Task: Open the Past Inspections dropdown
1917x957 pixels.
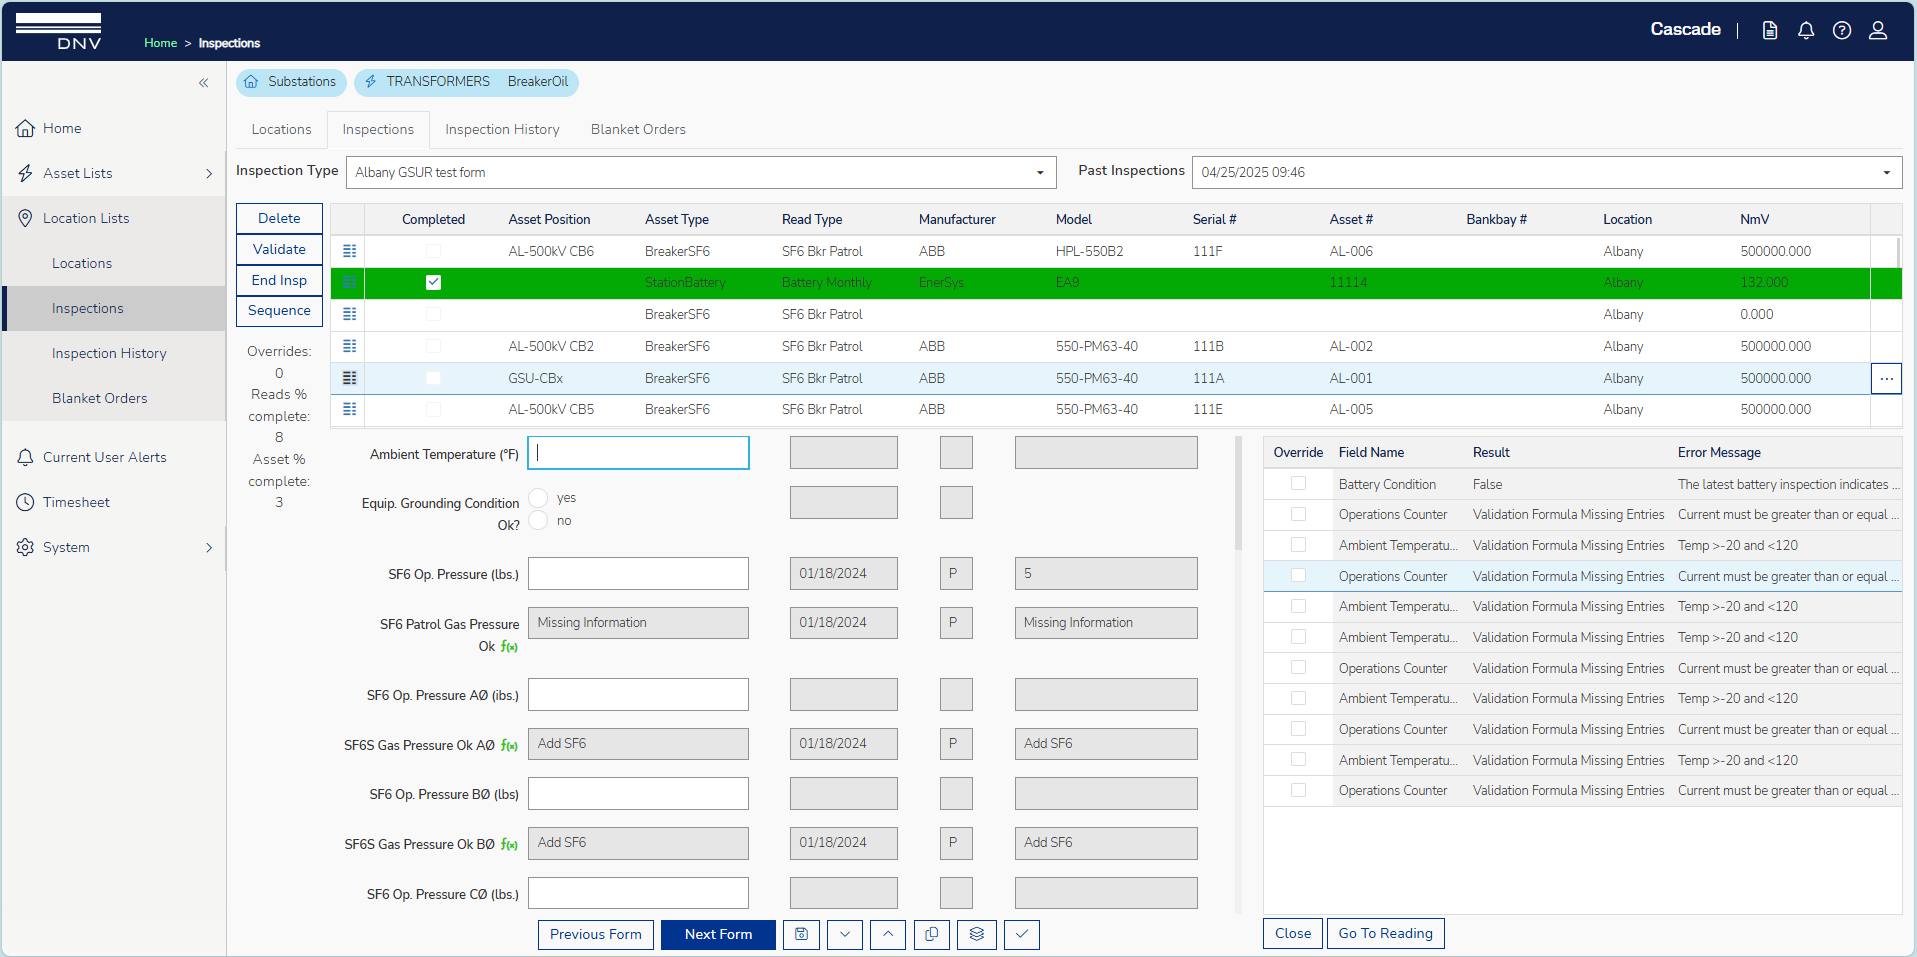Action: (x=1886, y=173)
